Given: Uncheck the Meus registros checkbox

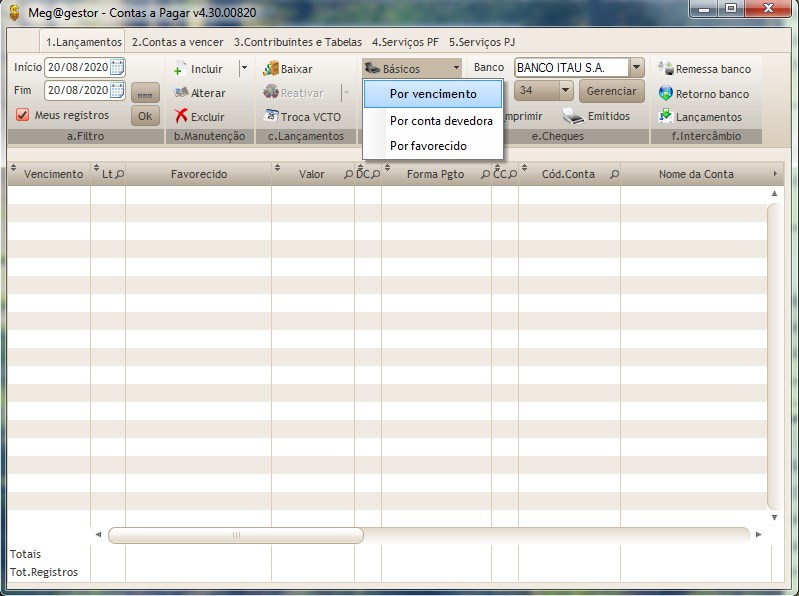Looking at the screenshot, I should pos(23,115).
